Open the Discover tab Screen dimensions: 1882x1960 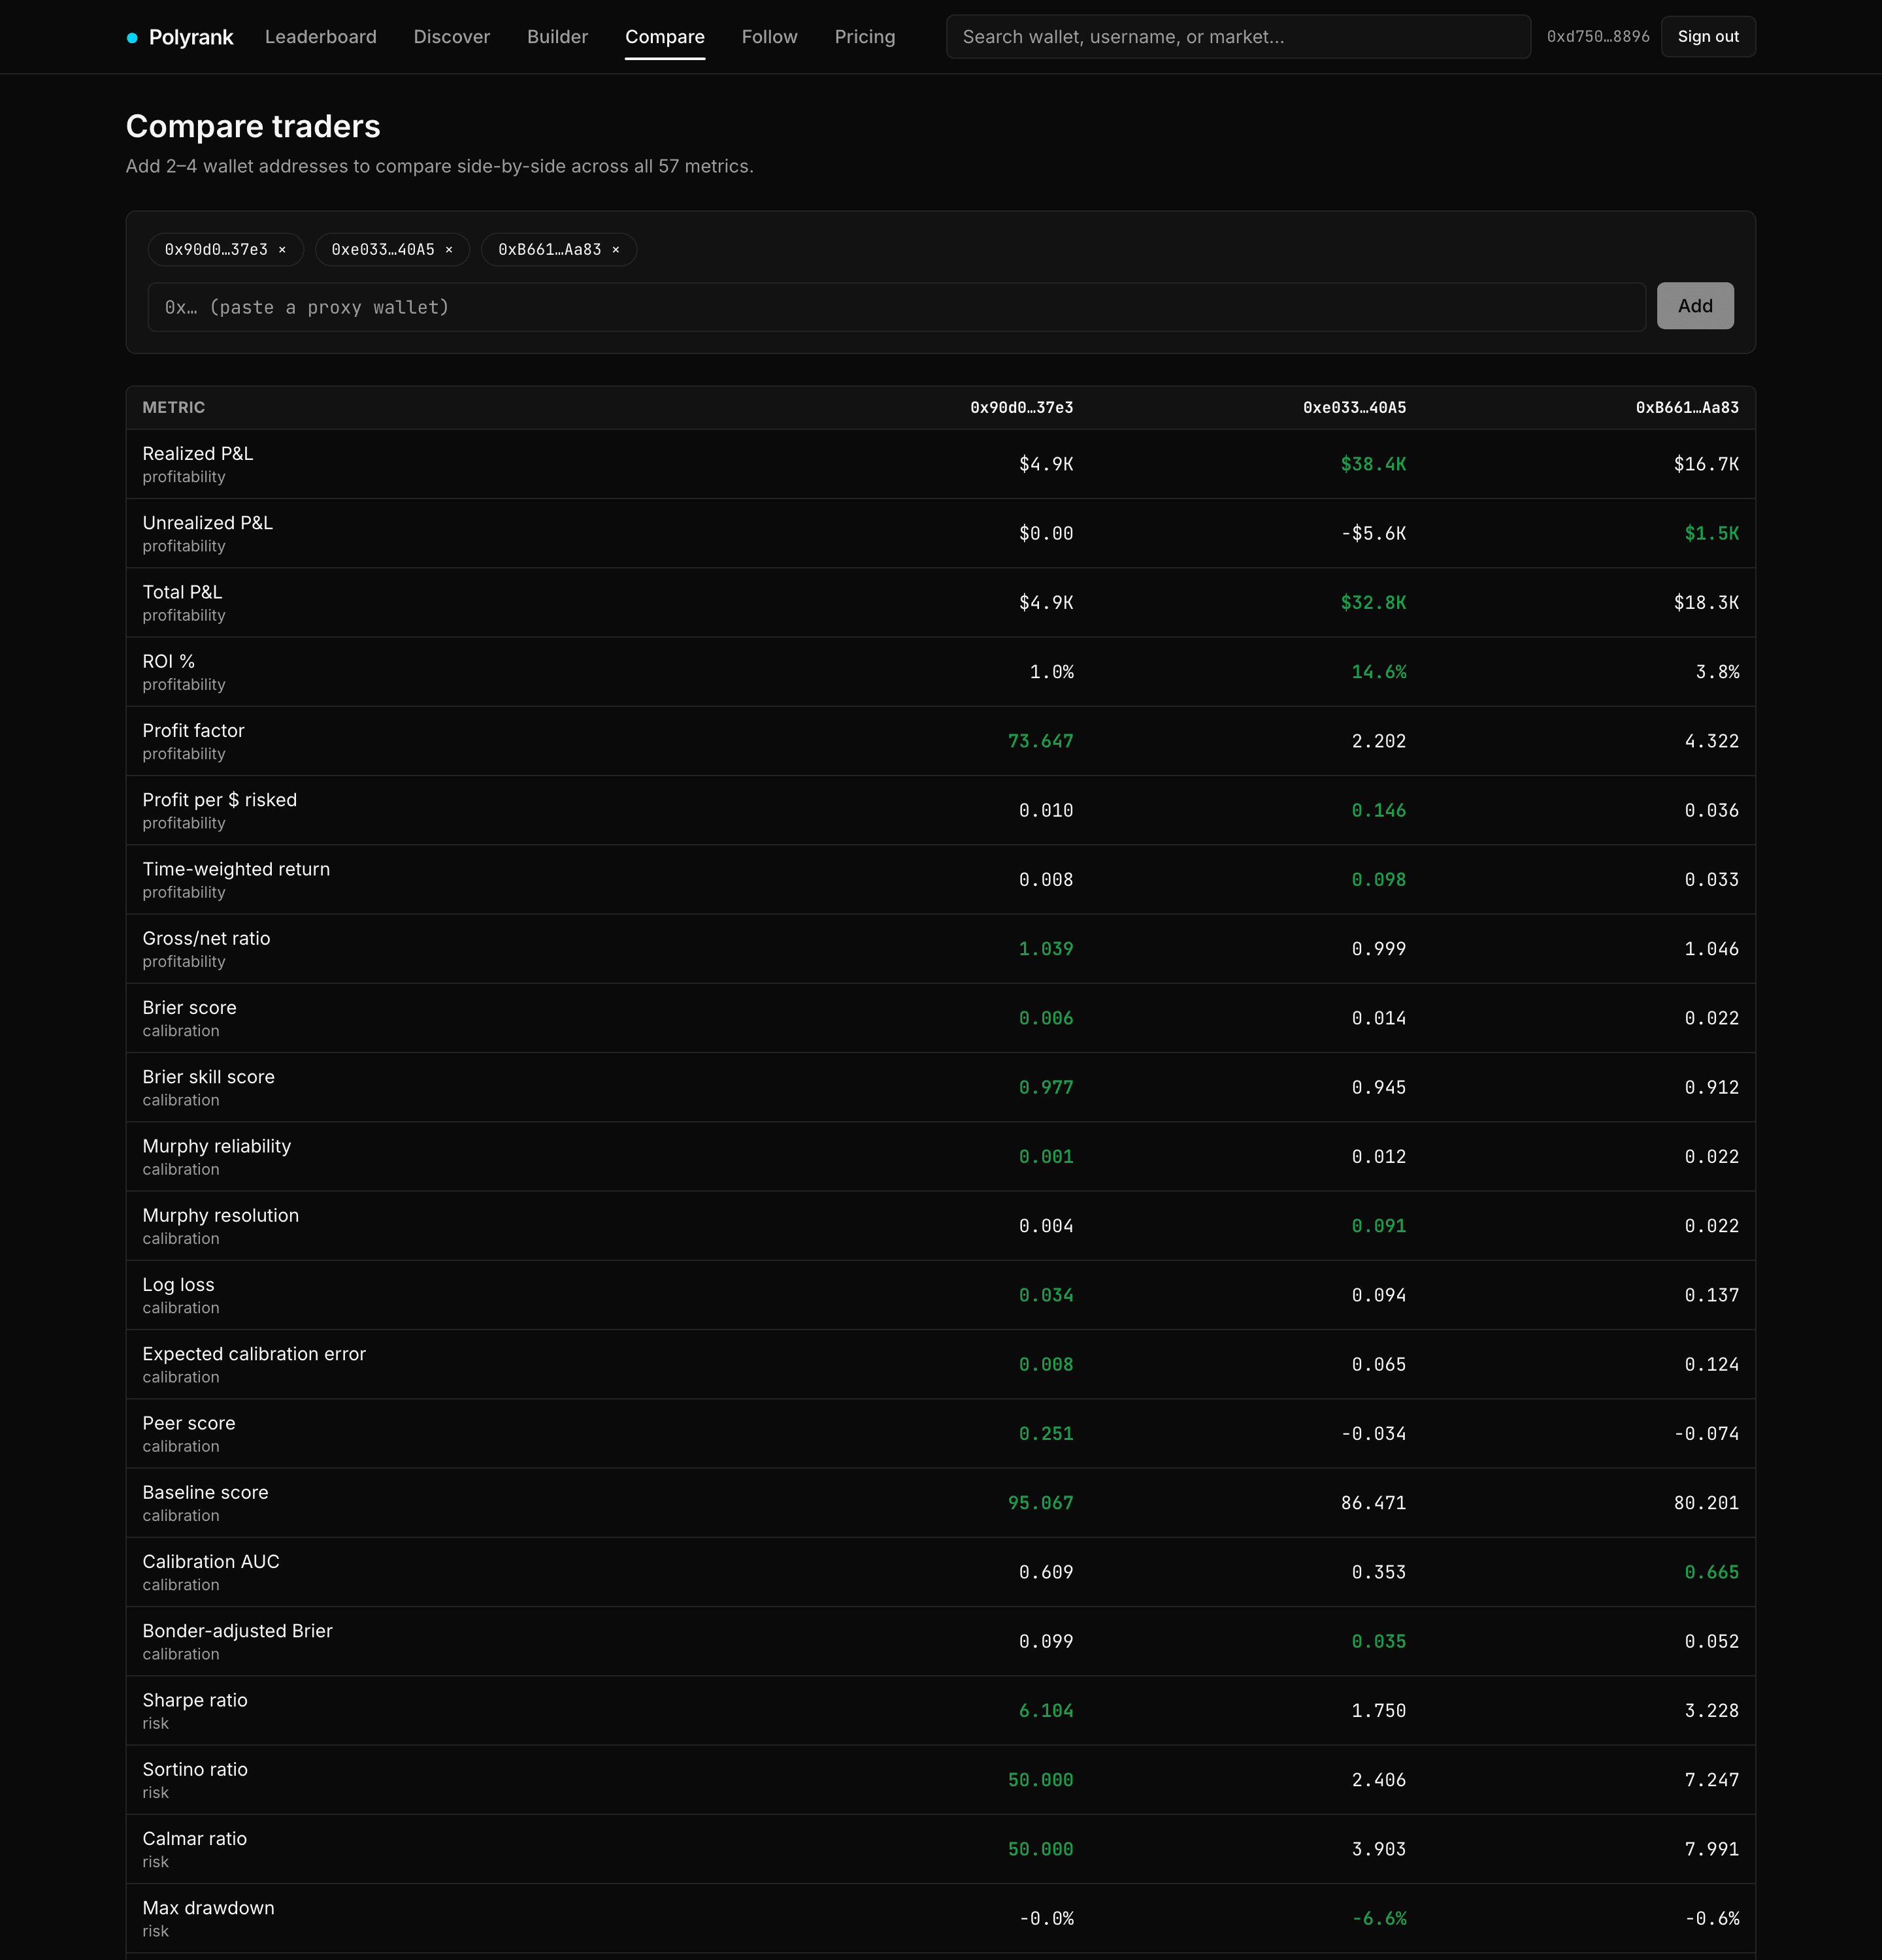452,37
